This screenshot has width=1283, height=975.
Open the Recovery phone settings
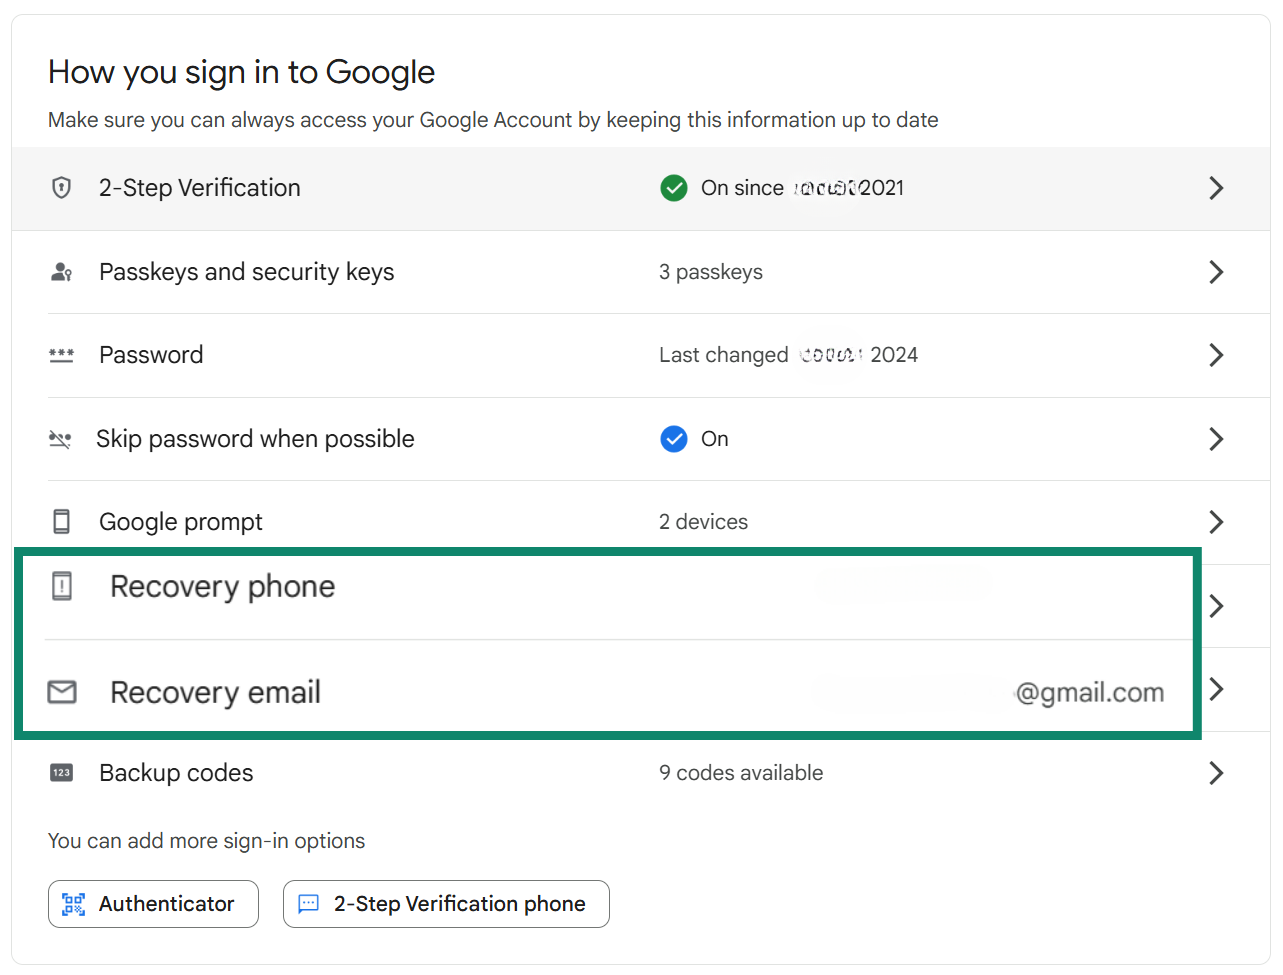pos(1216,605)
